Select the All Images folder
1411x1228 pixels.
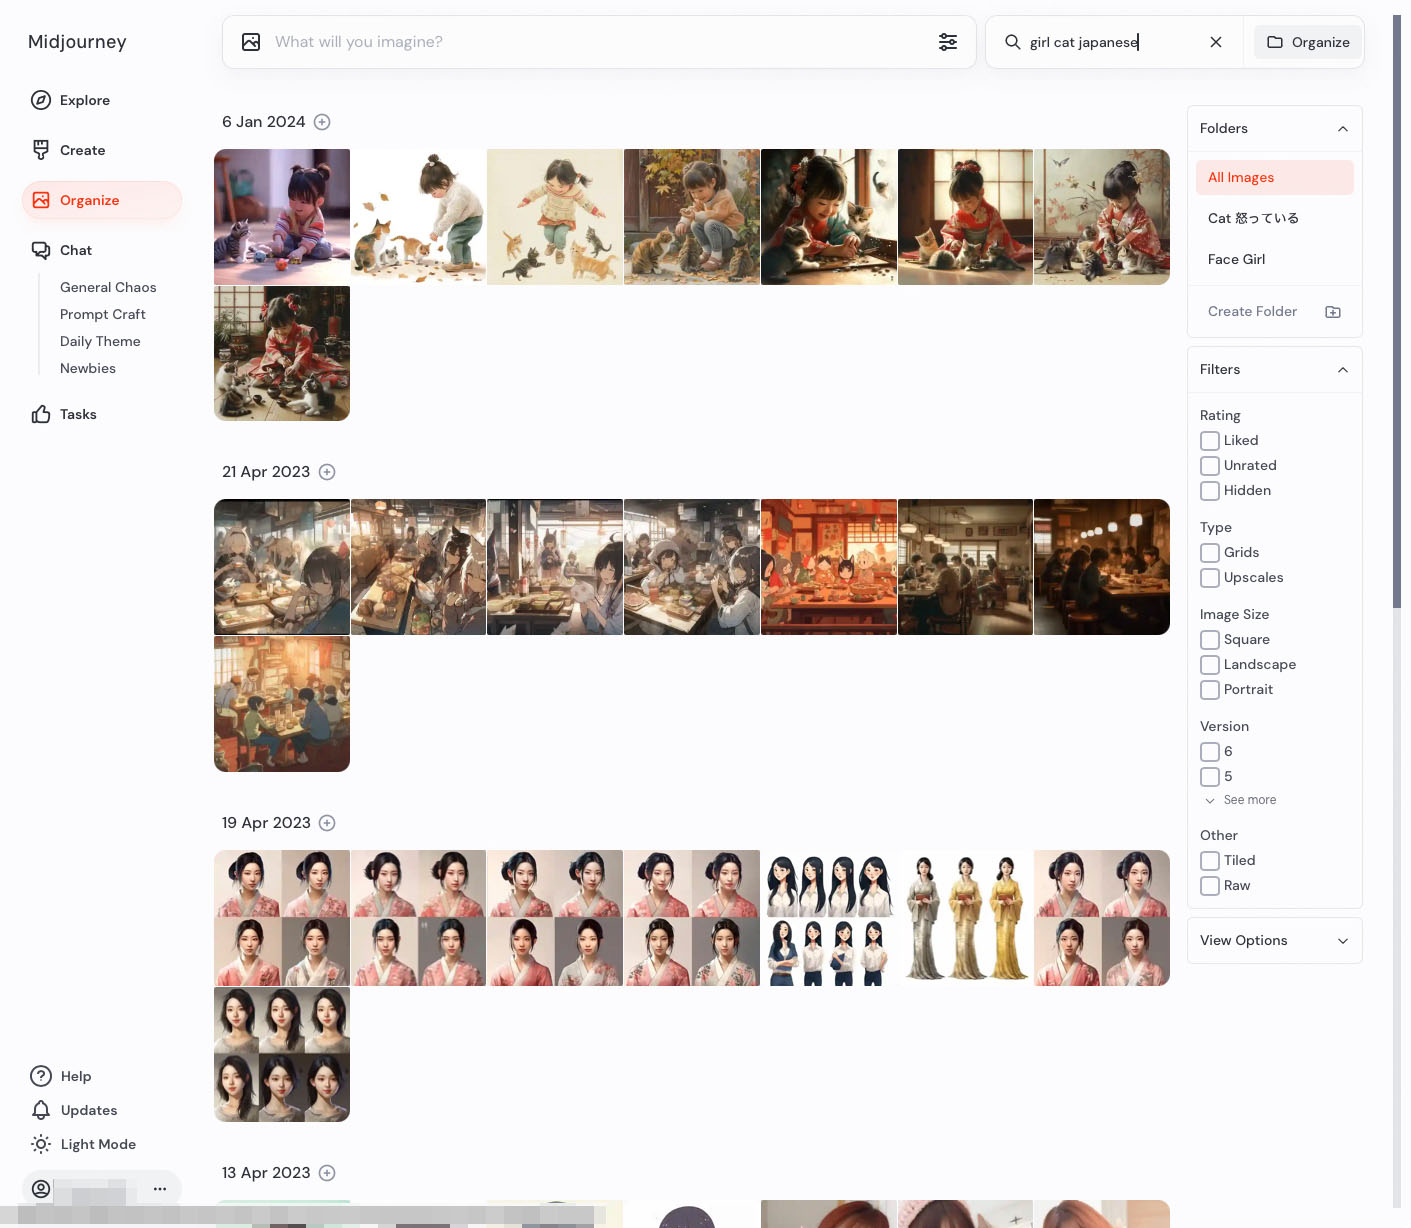coord(1275,178)
